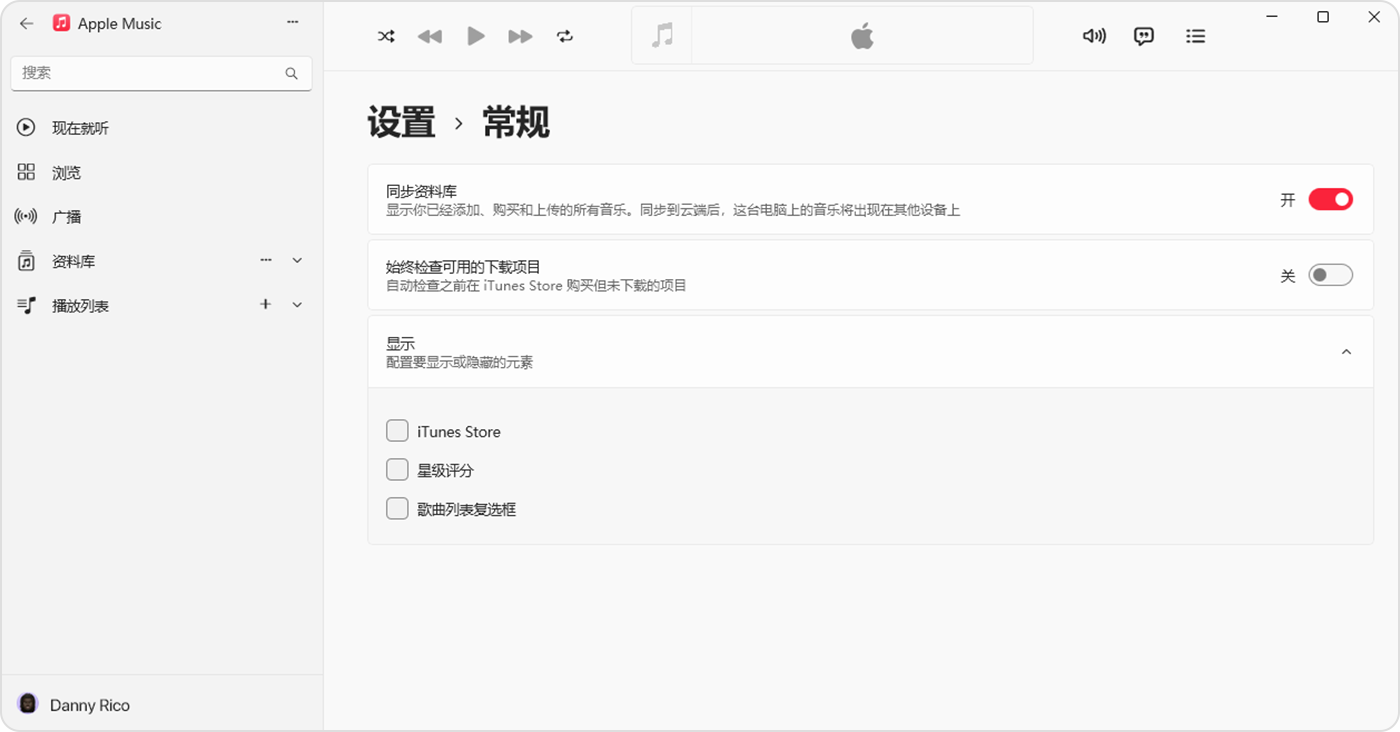Click the 同步资料库 setting label
1400x732 pixels.
point(421,191)
